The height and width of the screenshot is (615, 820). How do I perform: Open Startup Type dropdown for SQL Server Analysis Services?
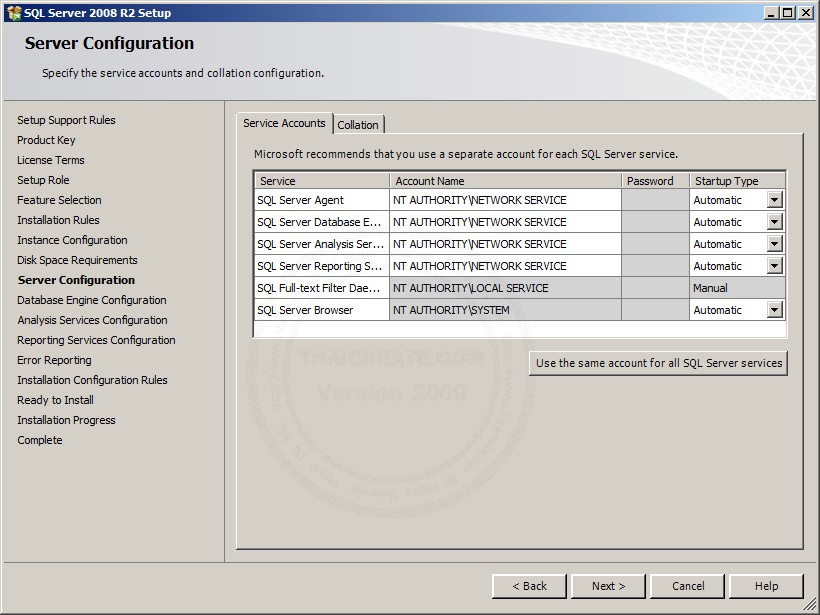click(775, 244)
